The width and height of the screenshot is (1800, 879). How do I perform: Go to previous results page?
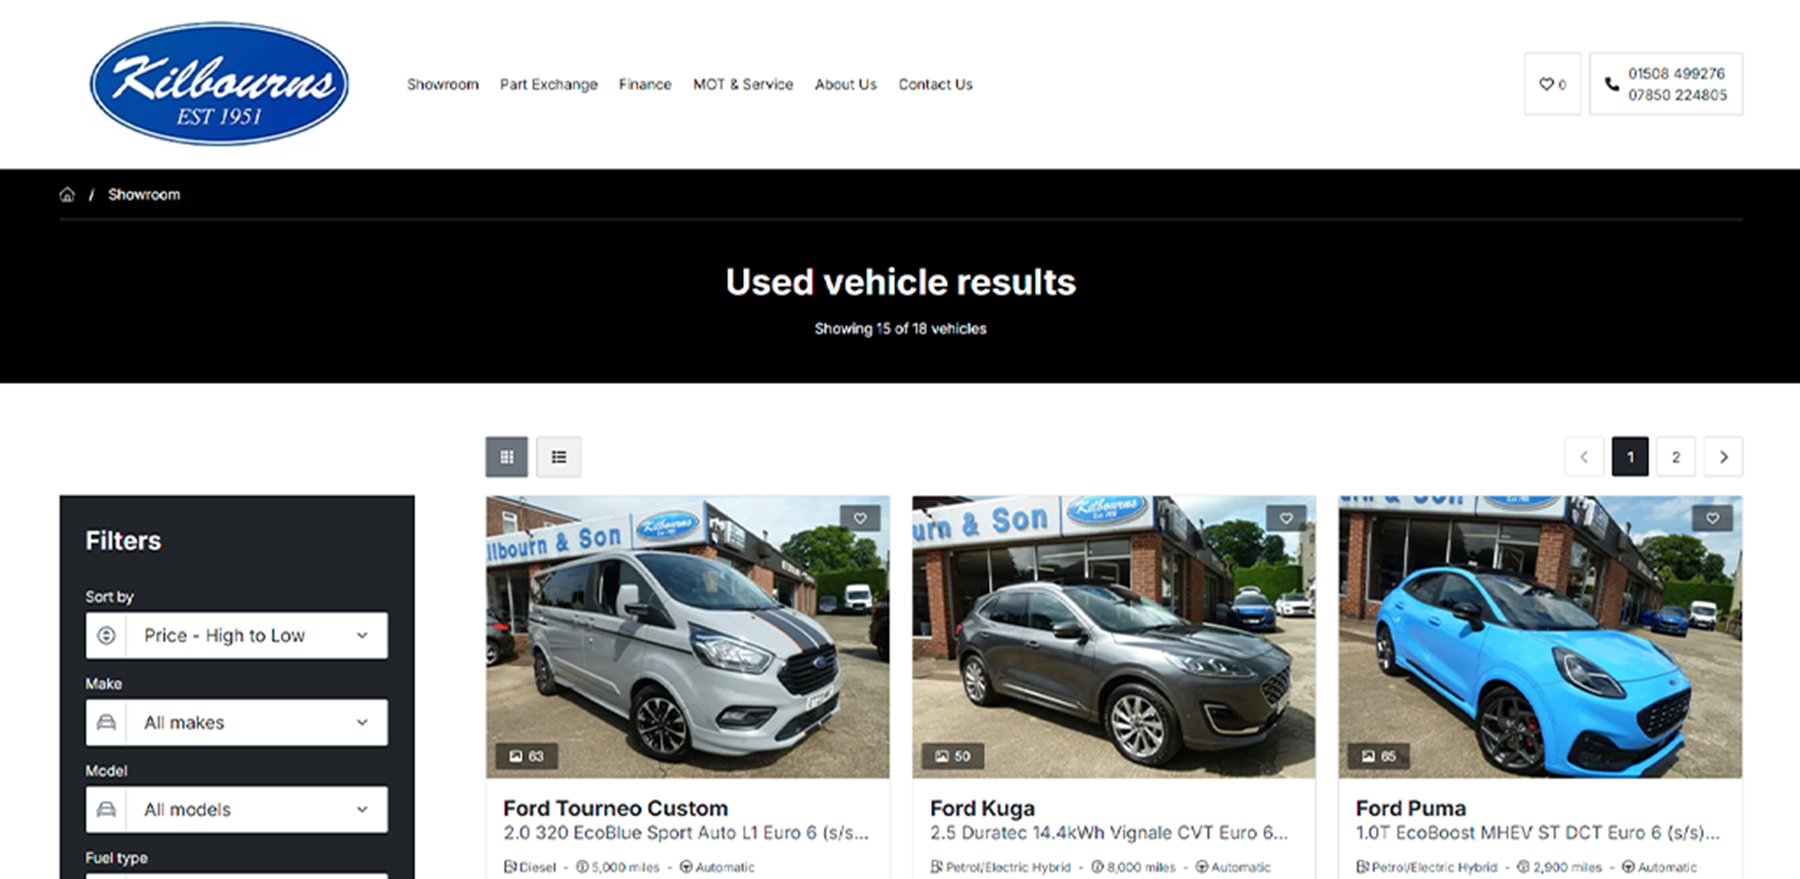tap(1584, 457)
